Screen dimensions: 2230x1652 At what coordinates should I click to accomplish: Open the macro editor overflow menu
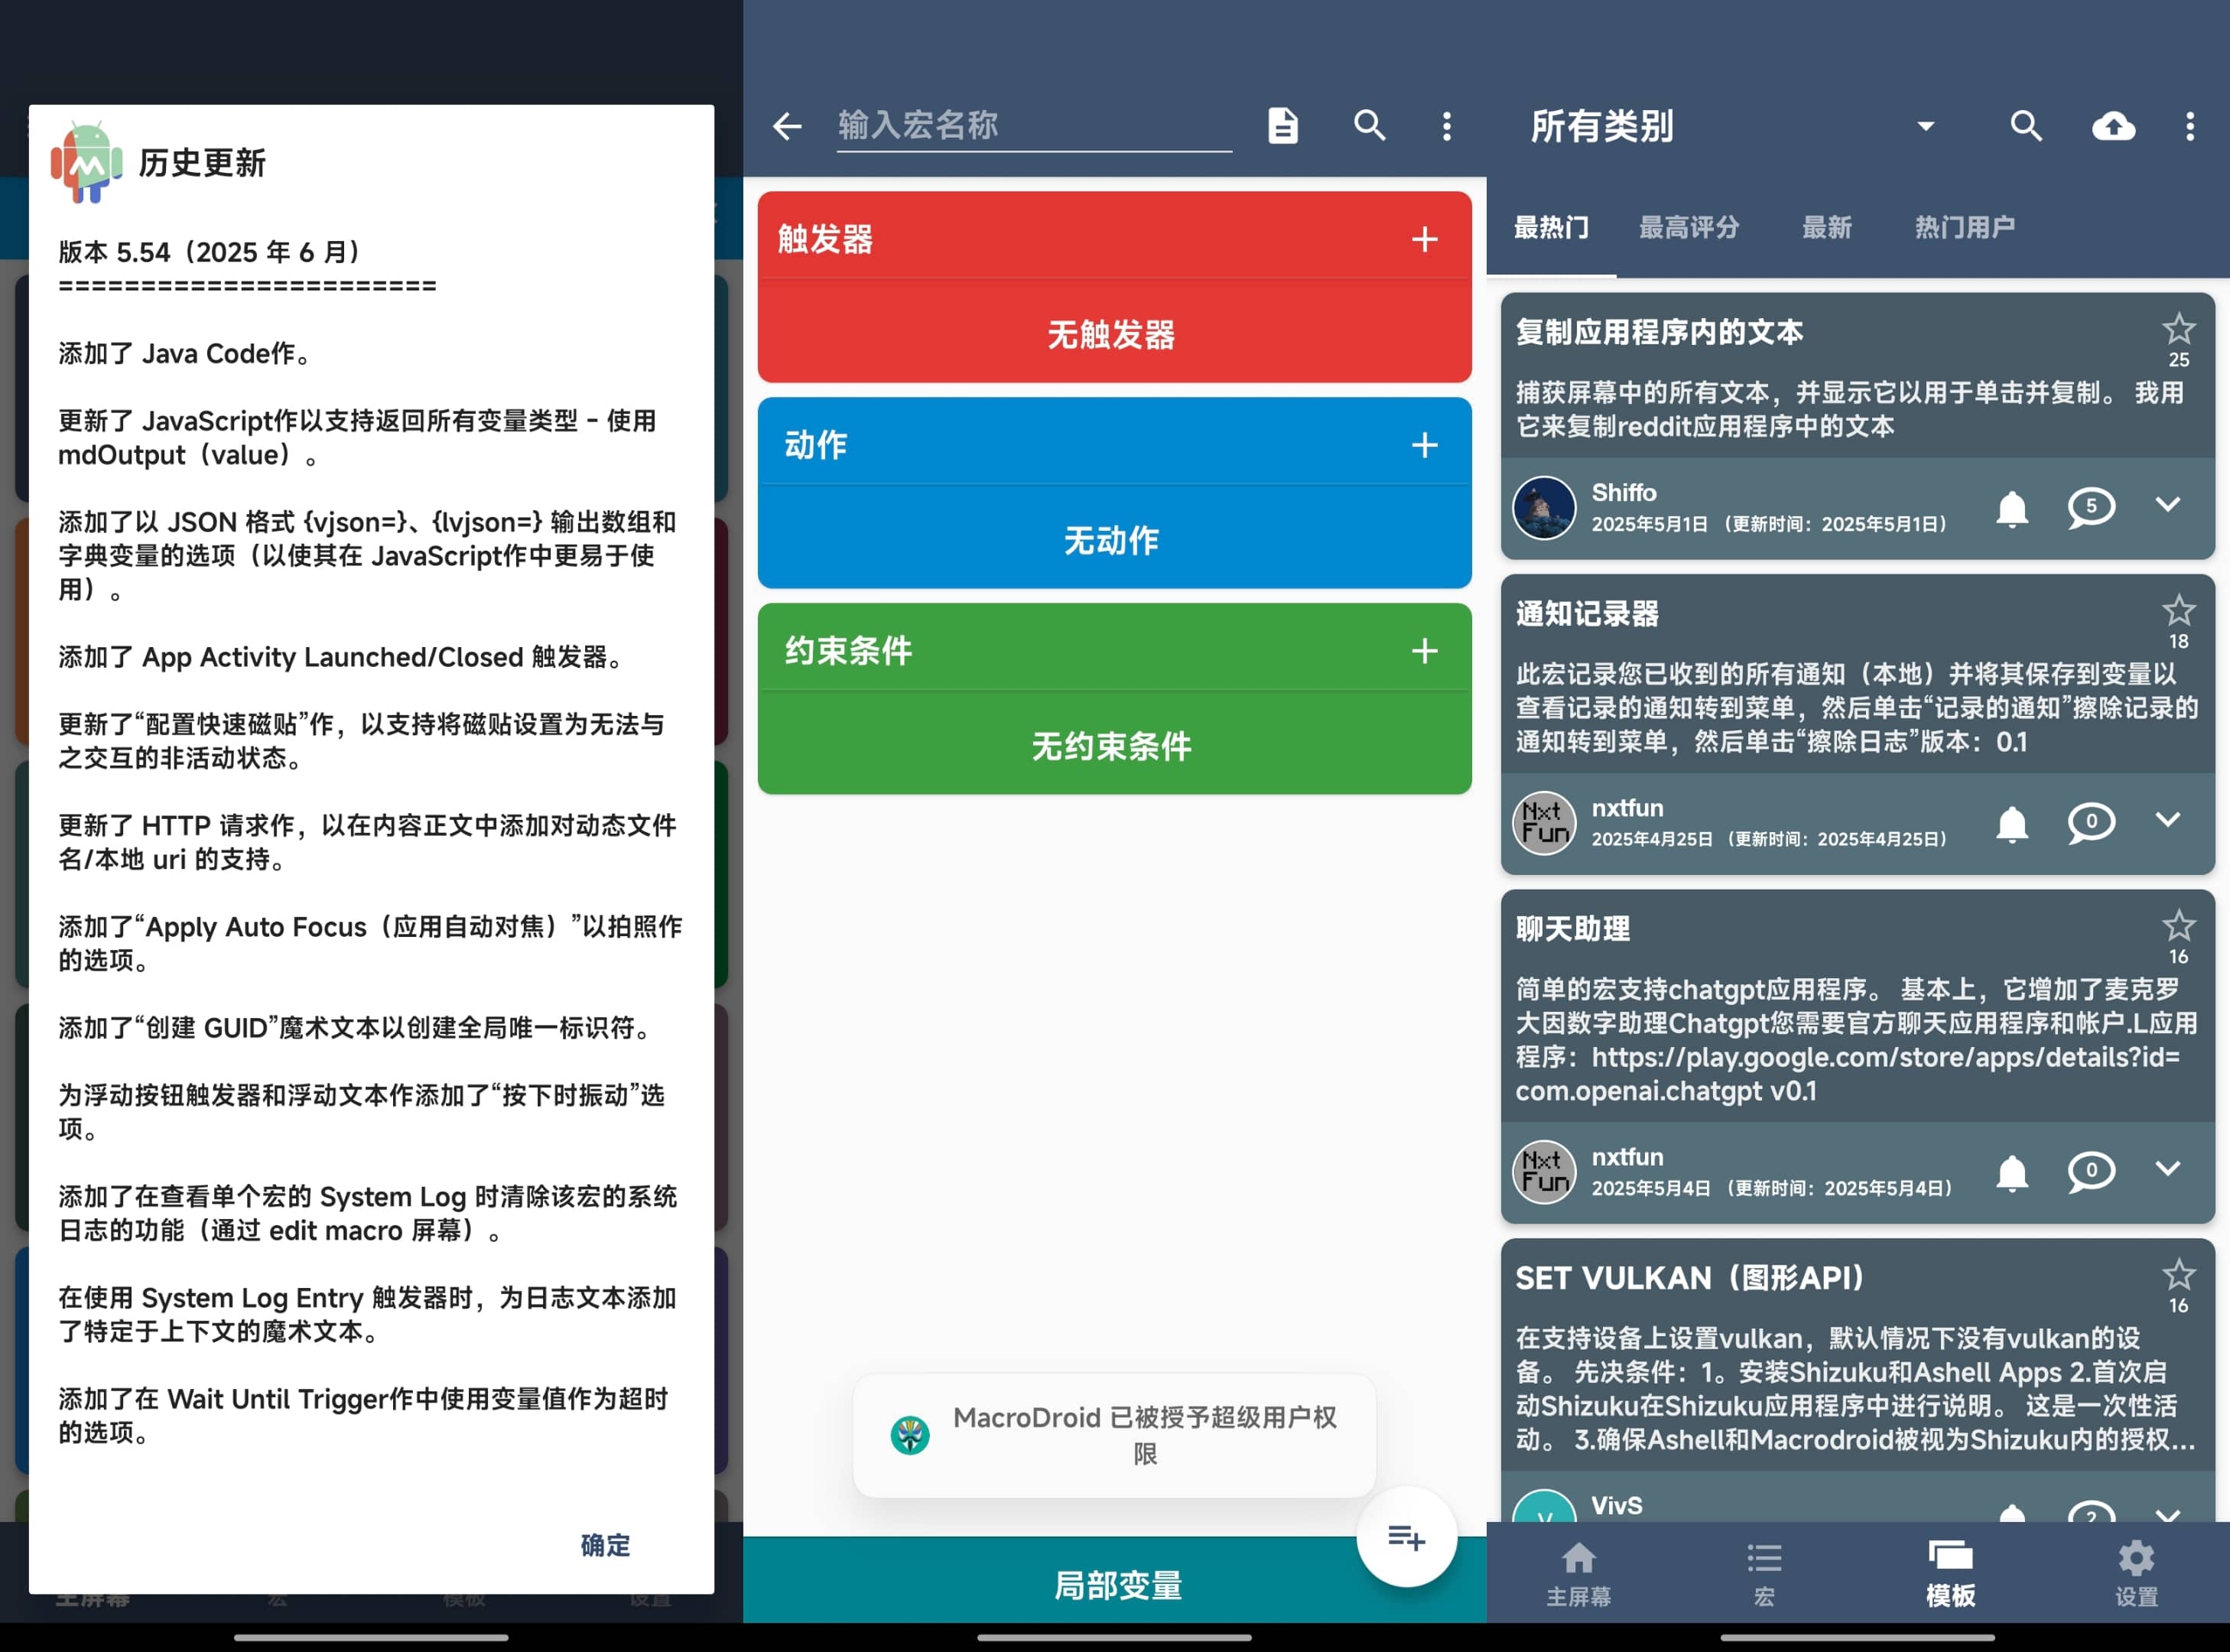point(1446,126)
